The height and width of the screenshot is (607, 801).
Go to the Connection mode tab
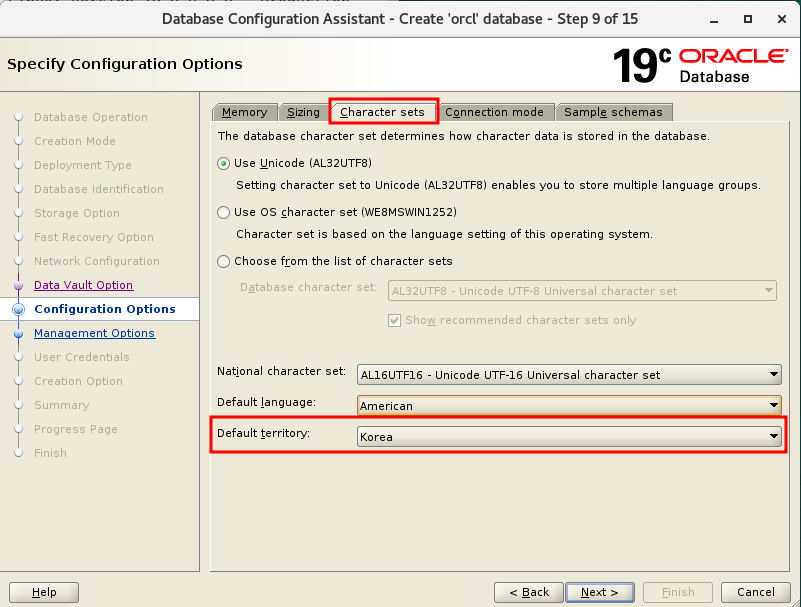[494, 112]
